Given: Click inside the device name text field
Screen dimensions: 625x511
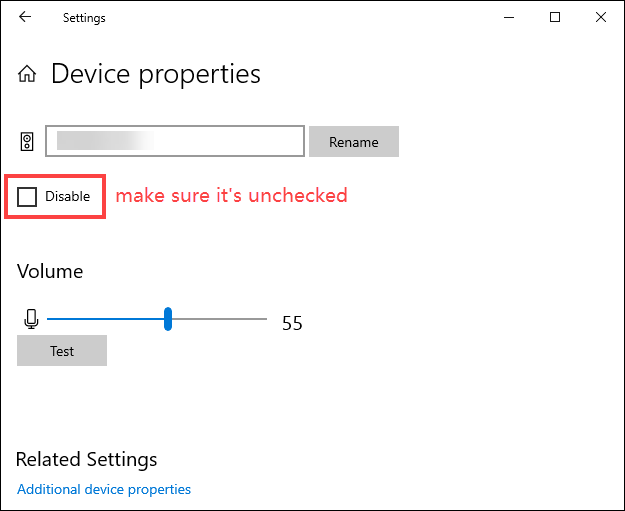Looking at the screenshot, I should (x=175, y=141).
